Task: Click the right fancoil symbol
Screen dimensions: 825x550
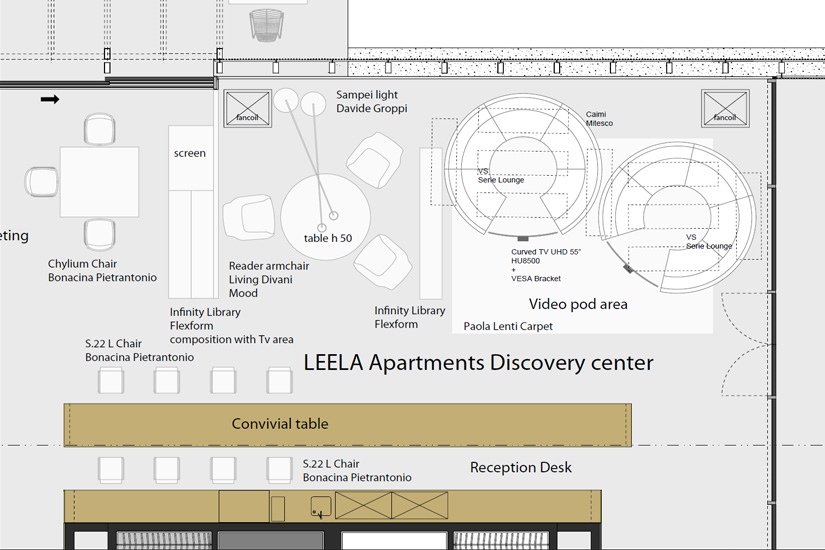Action: pyautogui.click(x=725, y=108)
